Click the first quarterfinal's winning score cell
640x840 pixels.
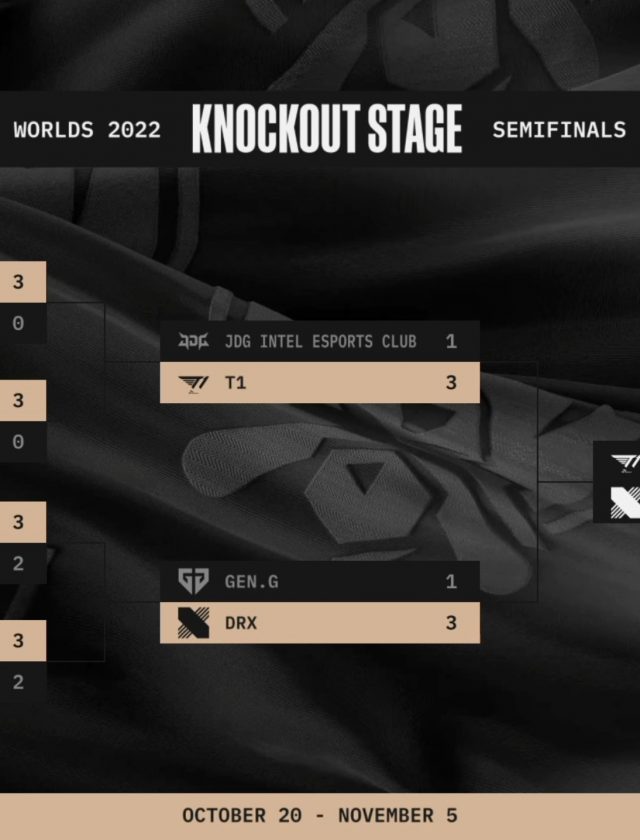(x=18, y=283)
